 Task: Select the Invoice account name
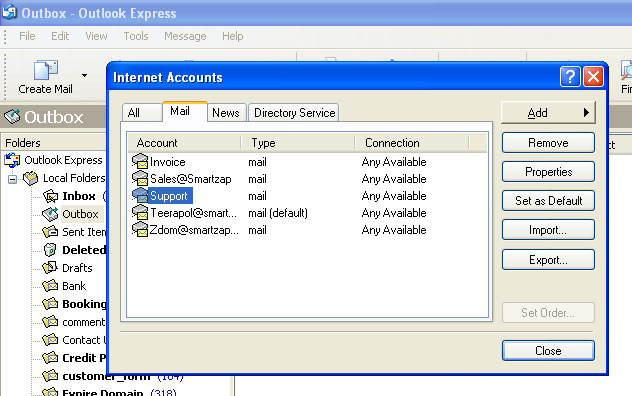pyautogui.click(x=168, y=162)
